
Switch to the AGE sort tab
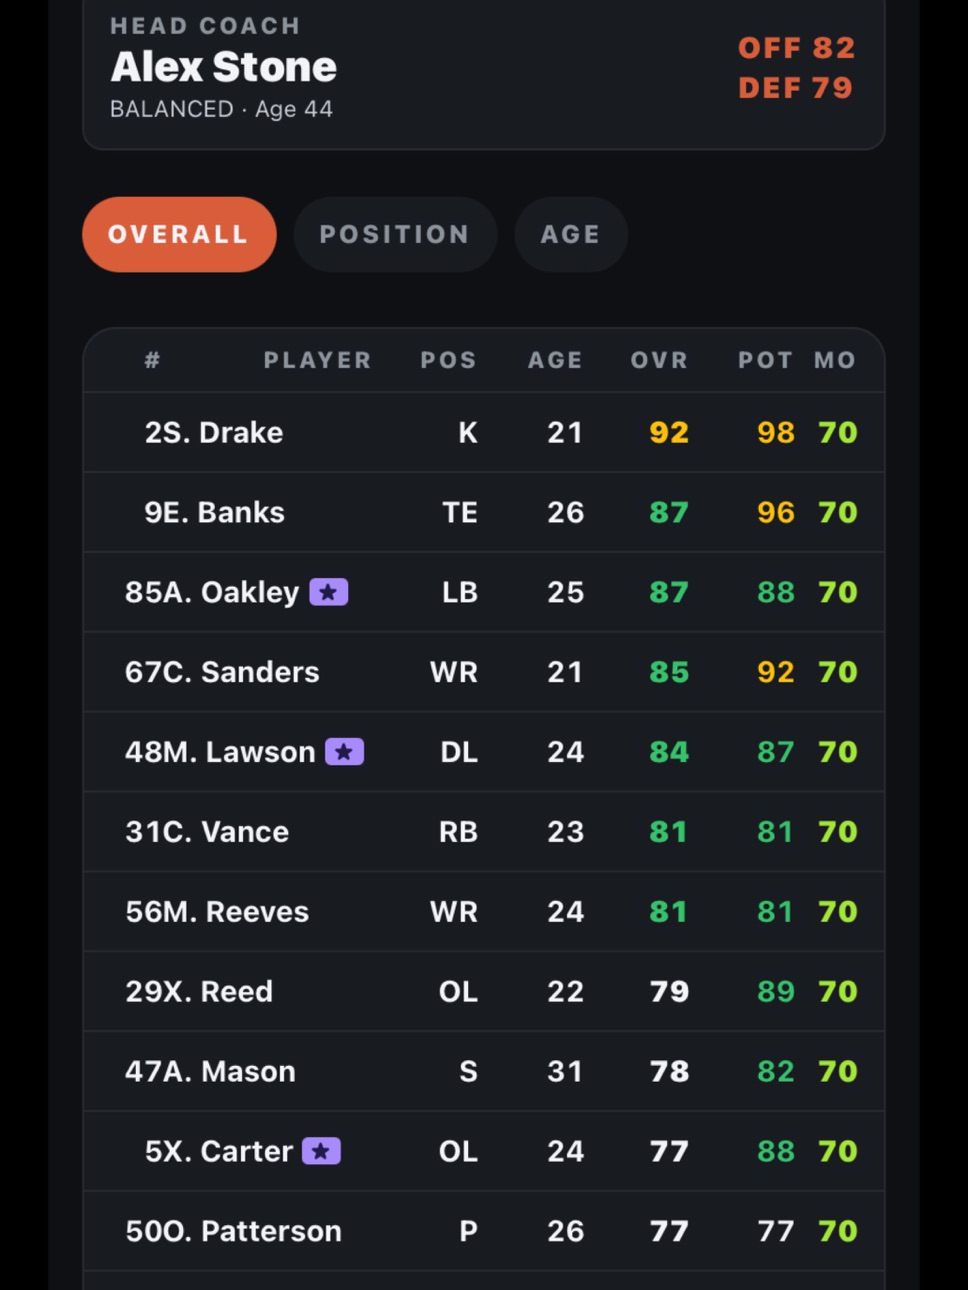[x=571, y=234]
